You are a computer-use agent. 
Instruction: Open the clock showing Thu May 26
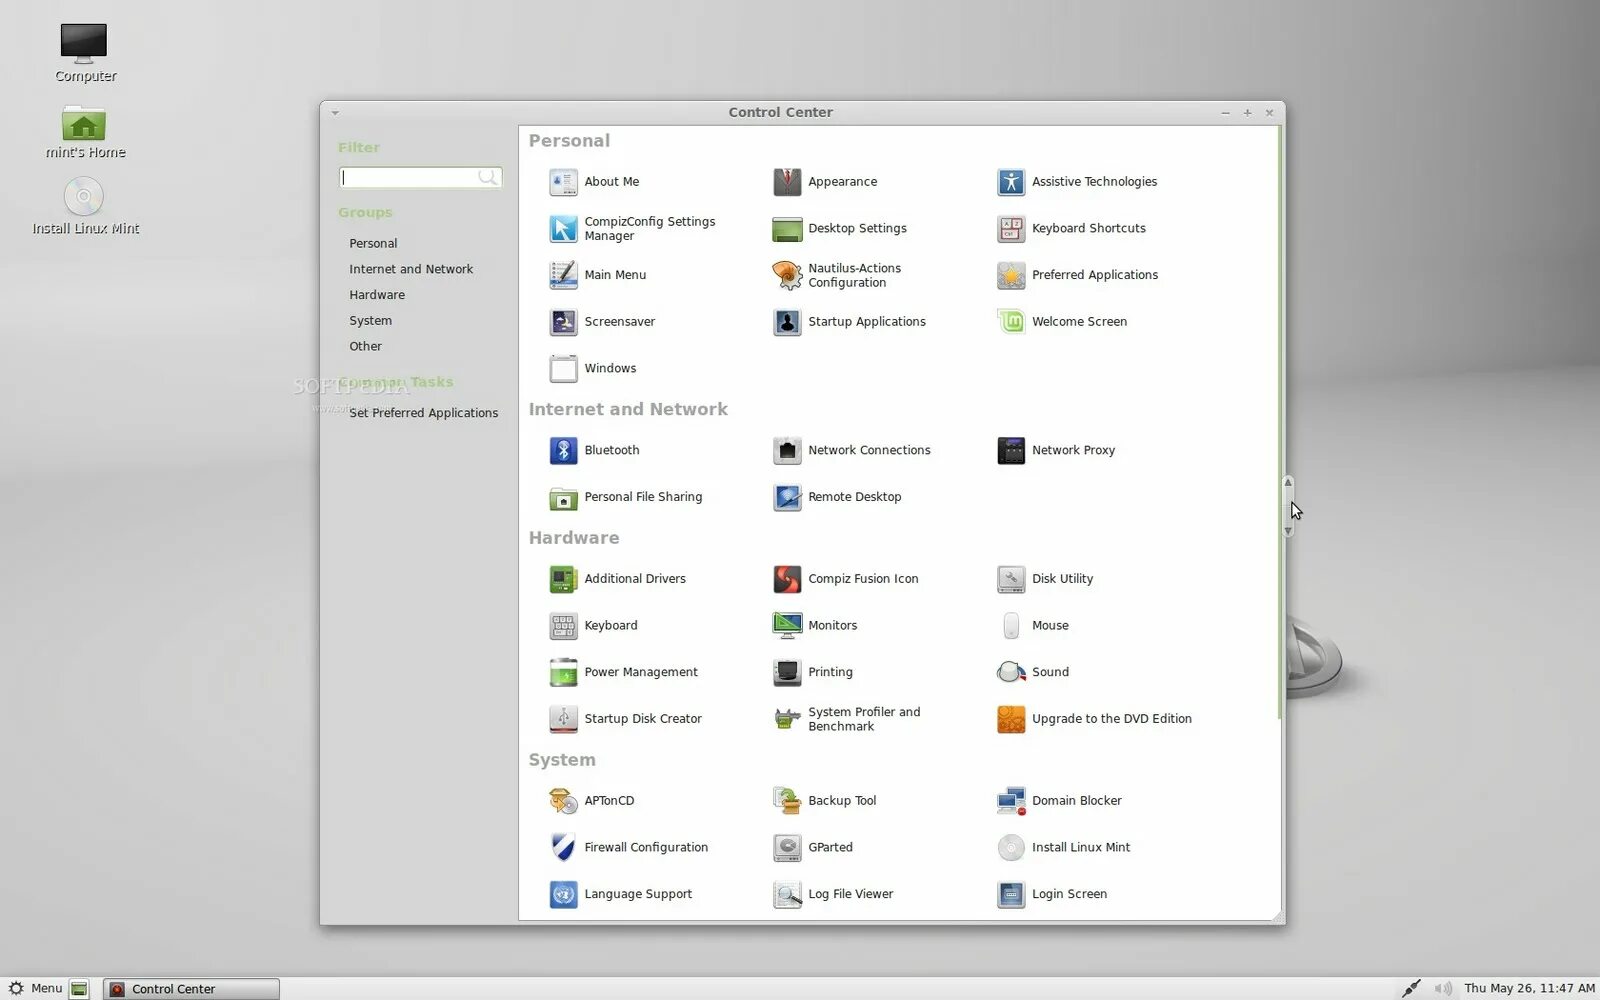(x=1529, y=989)
